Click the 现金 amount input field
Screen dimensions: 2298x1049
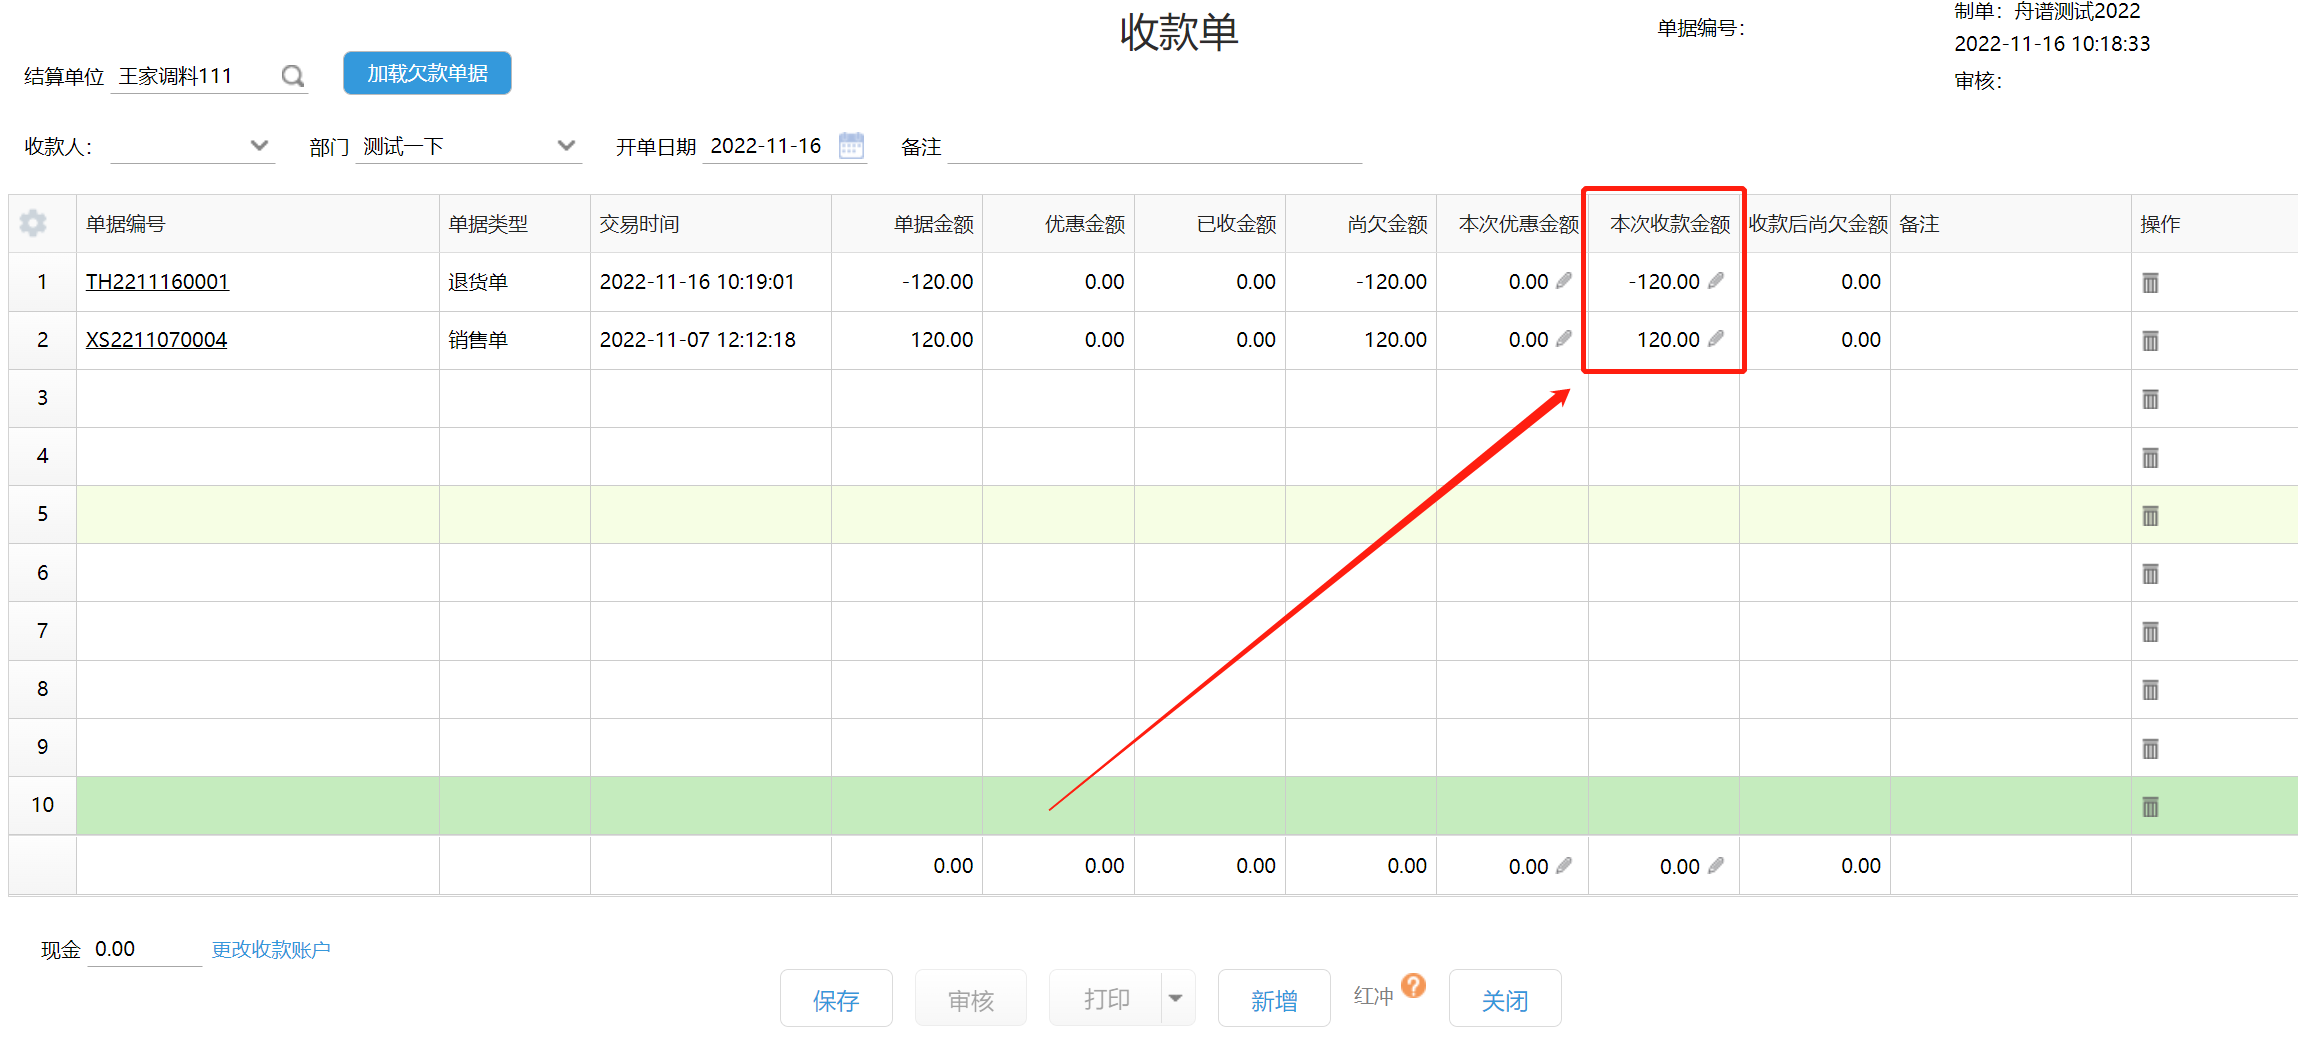point(145,949)
